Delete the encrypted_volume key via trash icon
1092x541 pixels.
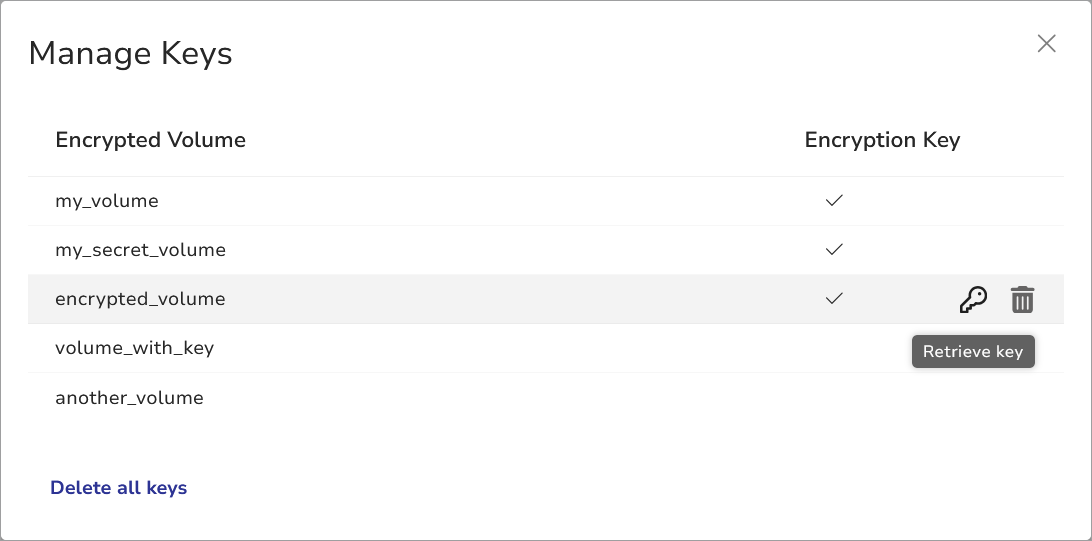tap(1022, 300)
